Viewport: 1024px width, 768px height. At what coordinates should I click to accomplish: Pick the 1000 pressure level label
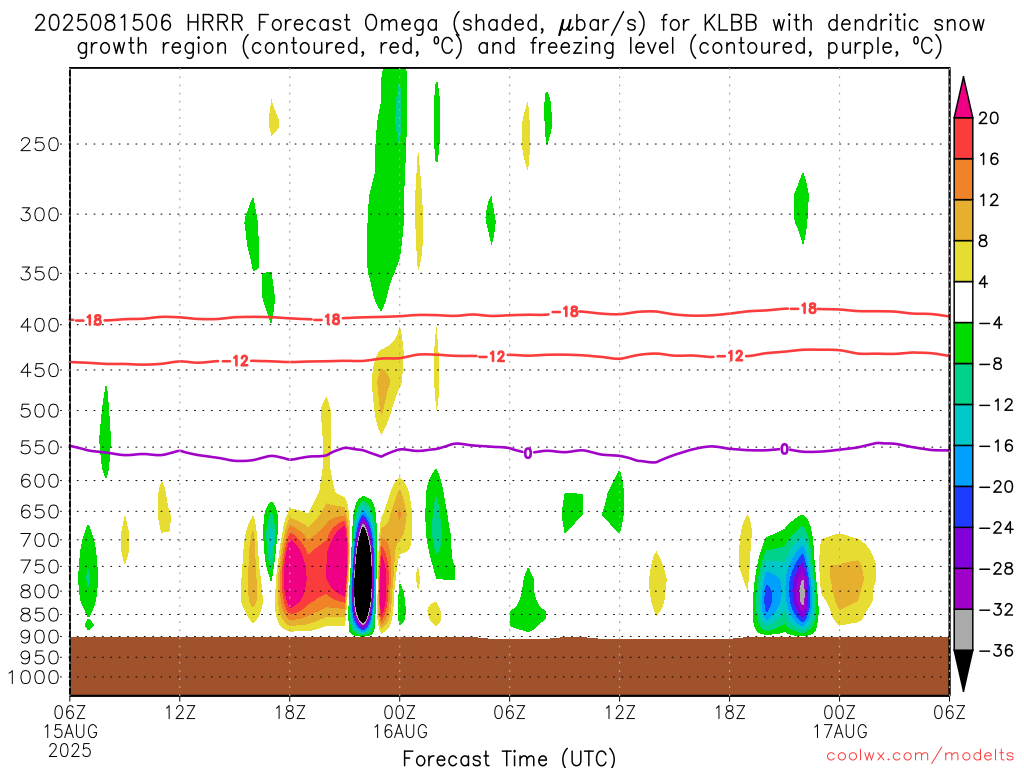[x=35, y=678]
